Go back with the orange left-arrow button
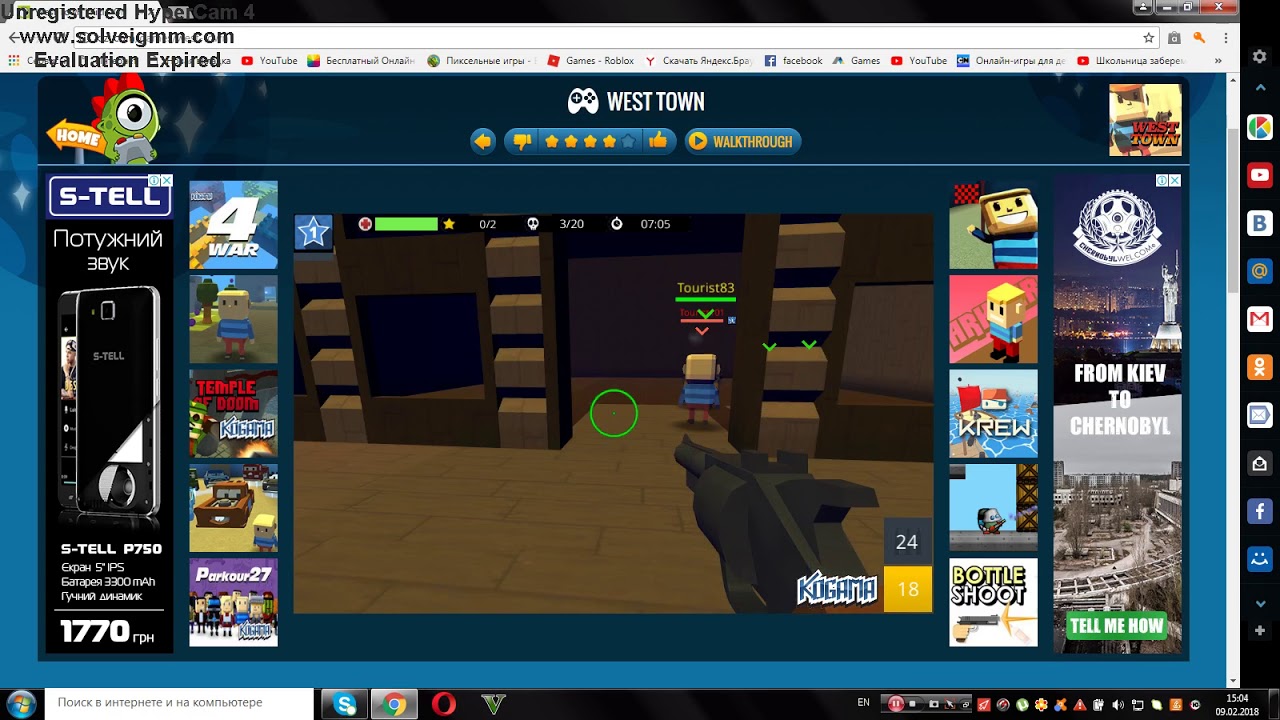 pos(483,142)
